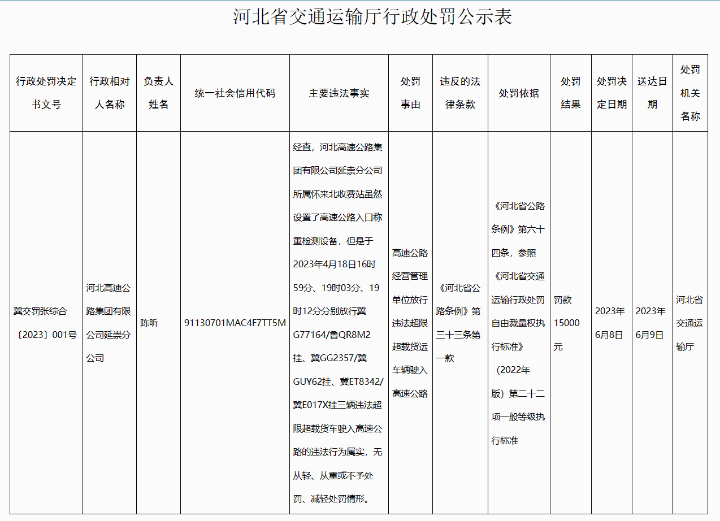
Task: Click the 处罚事由 column header
Action: tap(411, 93)
